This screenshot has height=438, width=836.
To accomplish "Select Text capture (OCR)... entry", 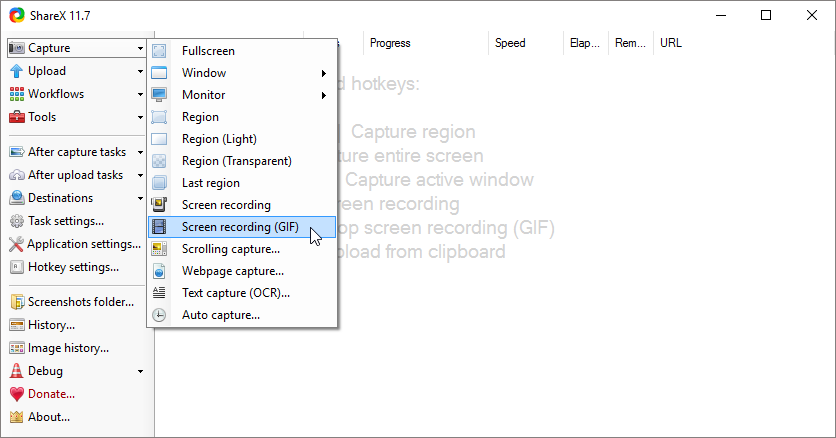I will 242,293.
